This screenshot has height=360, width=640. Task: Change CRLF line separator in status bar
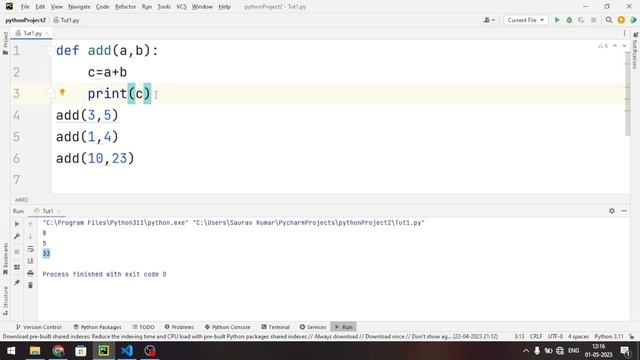point(536,337)
